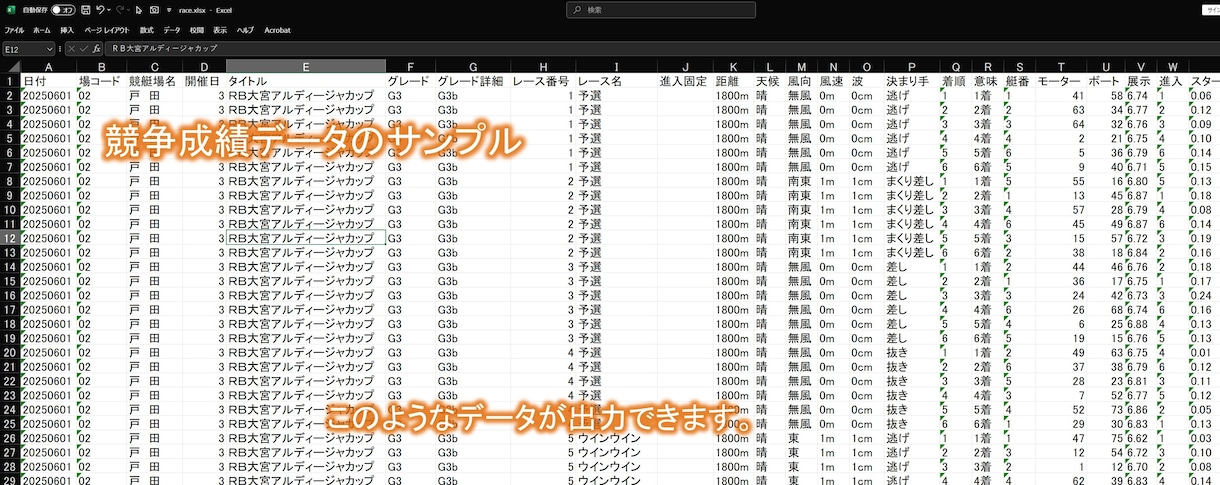Click the 展示 header cell
The image size is (1220, 485).
point(1139,81)
